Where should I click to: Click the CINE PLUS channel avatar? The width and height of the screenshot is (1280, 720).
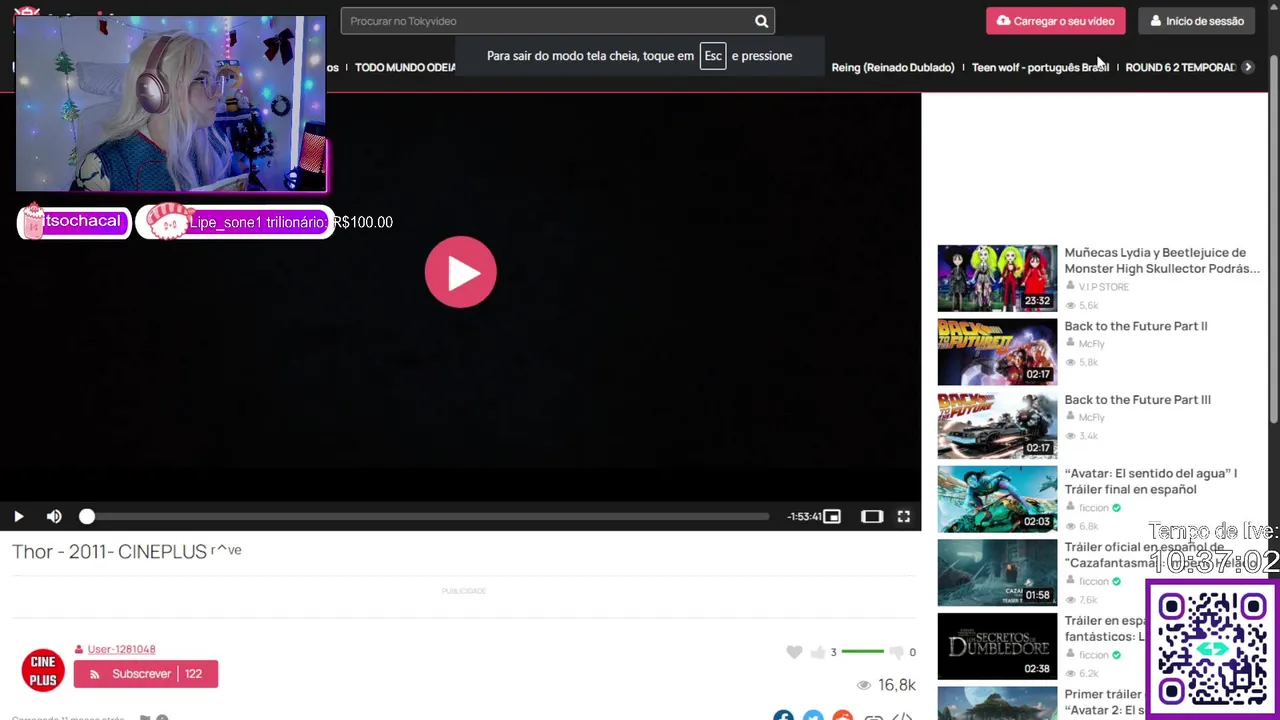(x=43, y=670)
